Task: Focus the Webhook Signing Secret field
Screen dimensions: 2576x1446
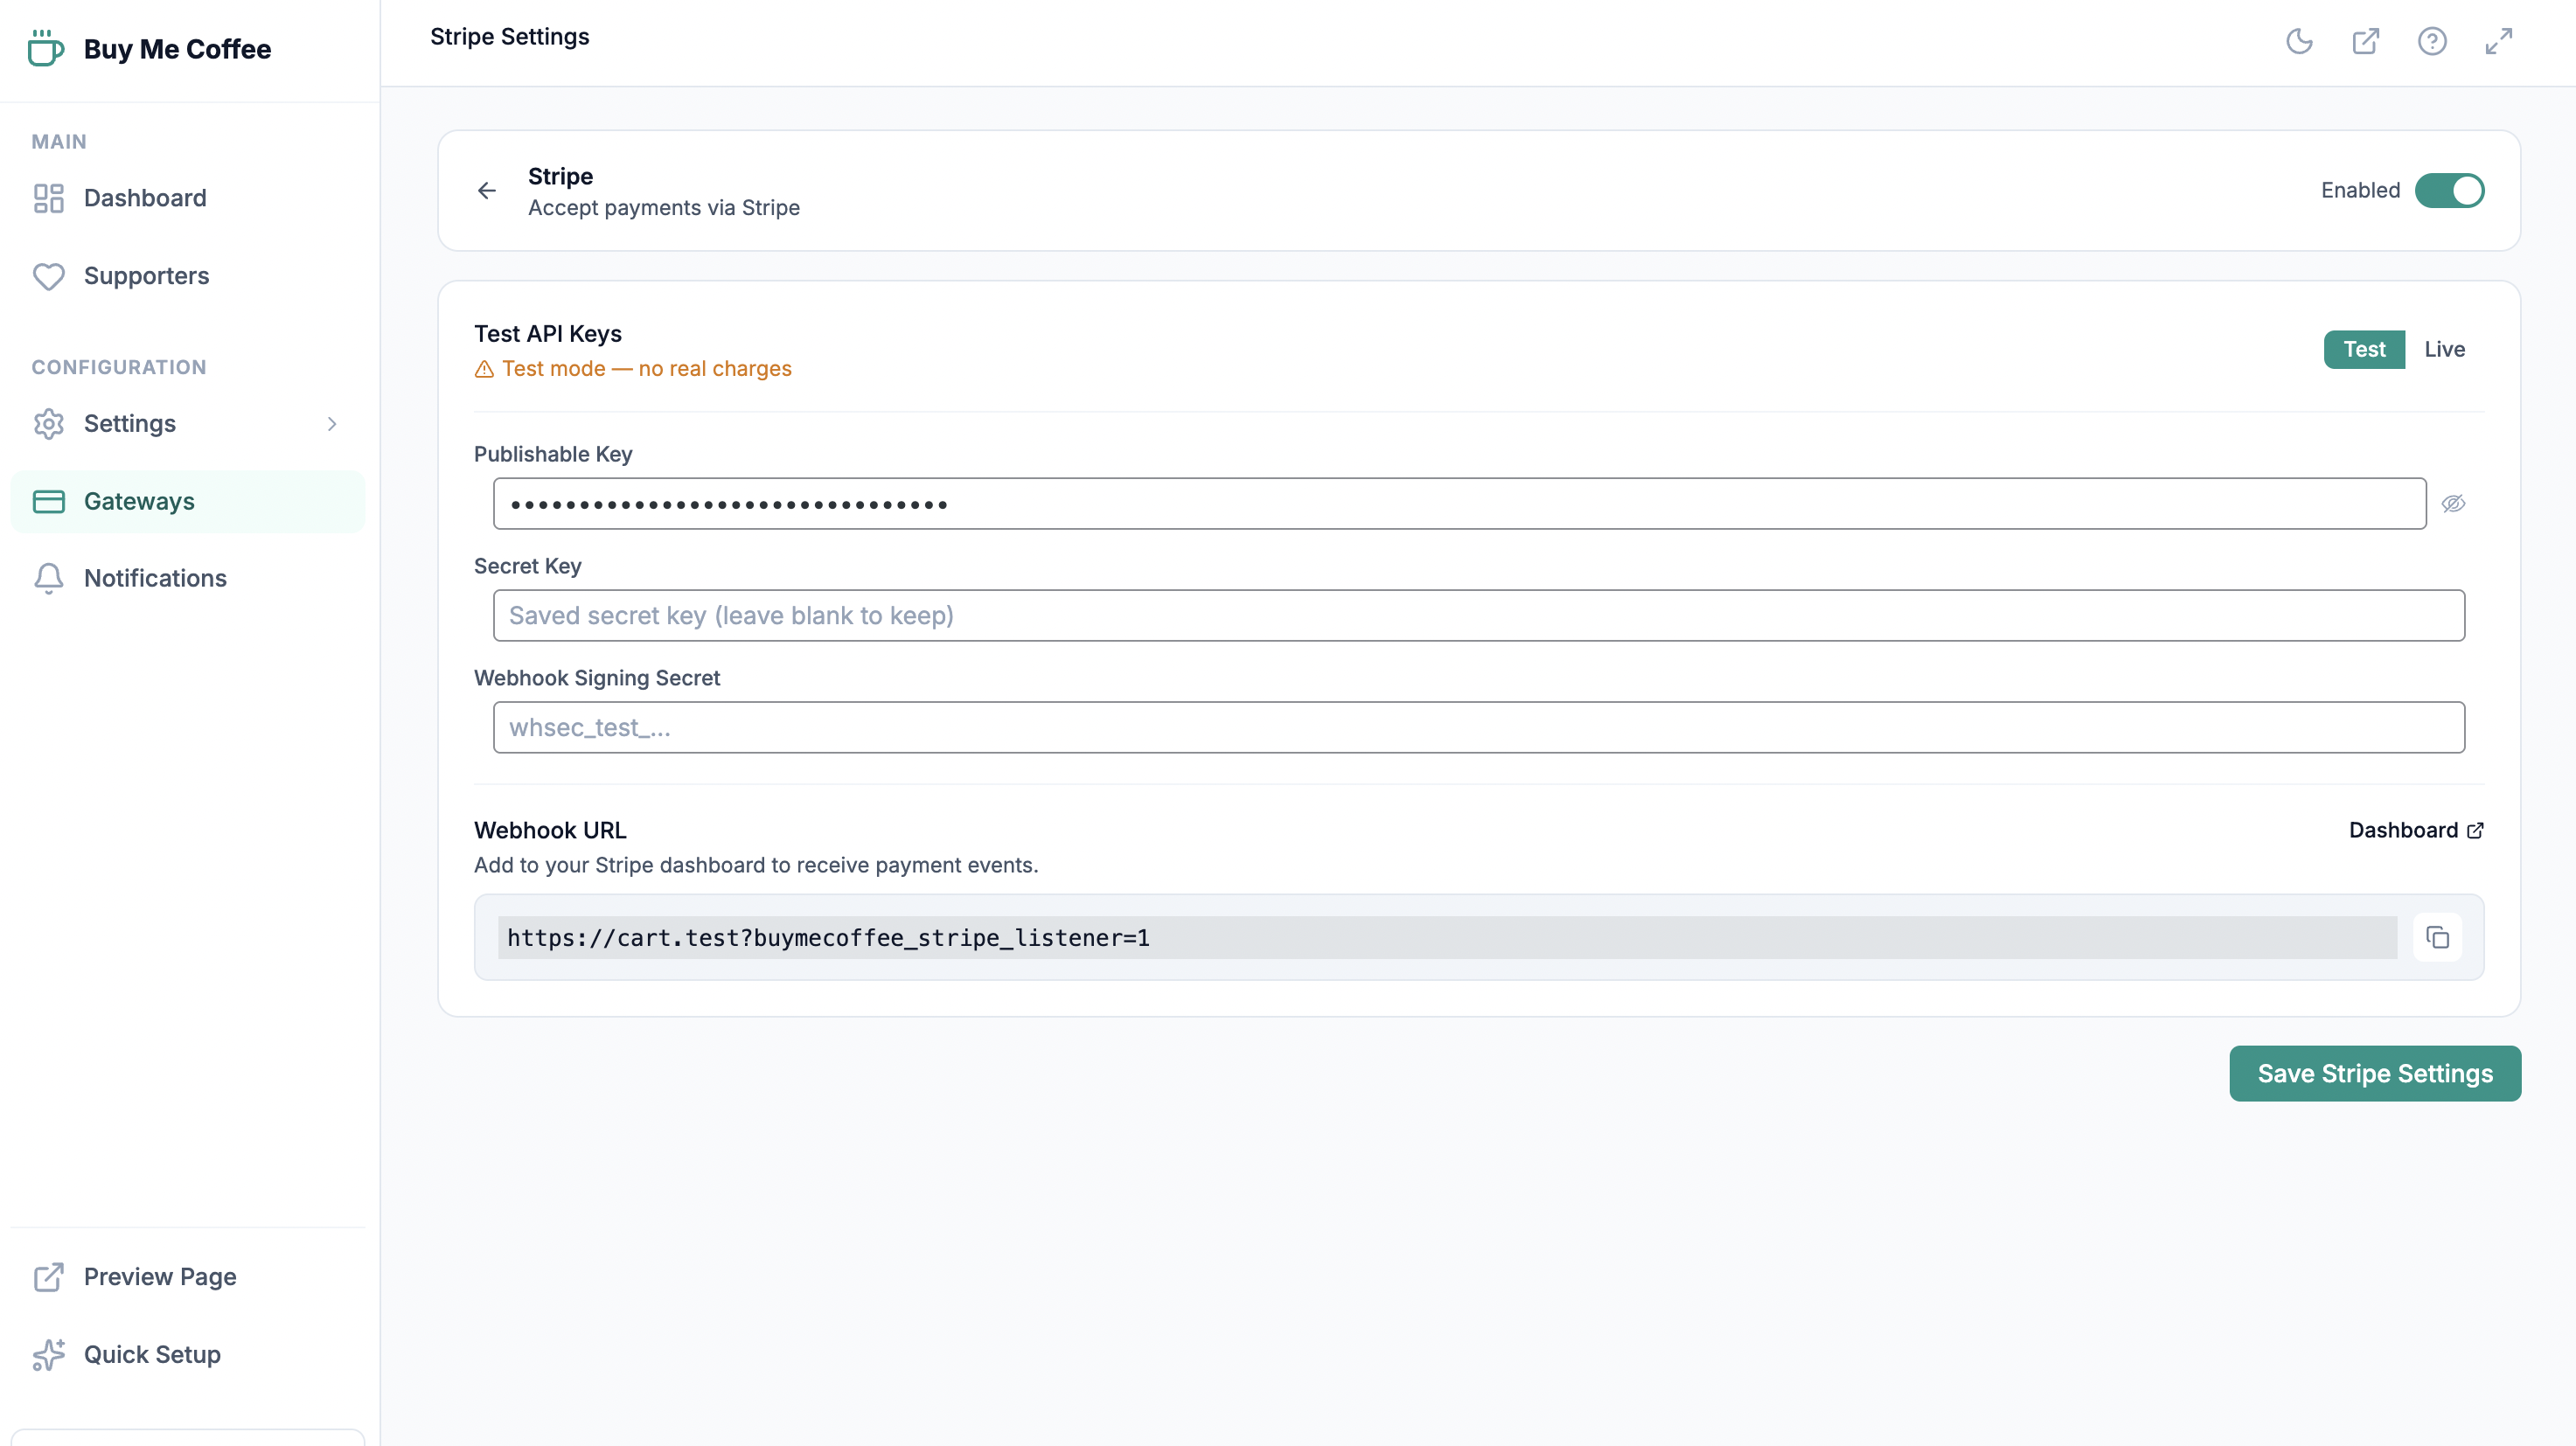Action: click(x=1478, y=727)
